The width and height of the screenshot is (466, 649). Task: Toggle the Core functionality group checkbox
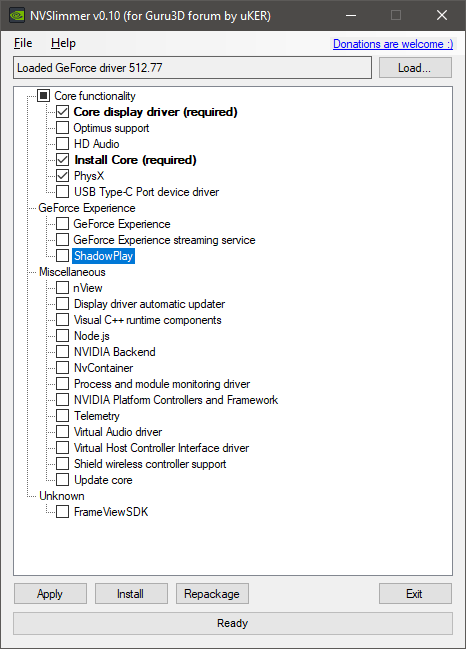coord(44,96)
